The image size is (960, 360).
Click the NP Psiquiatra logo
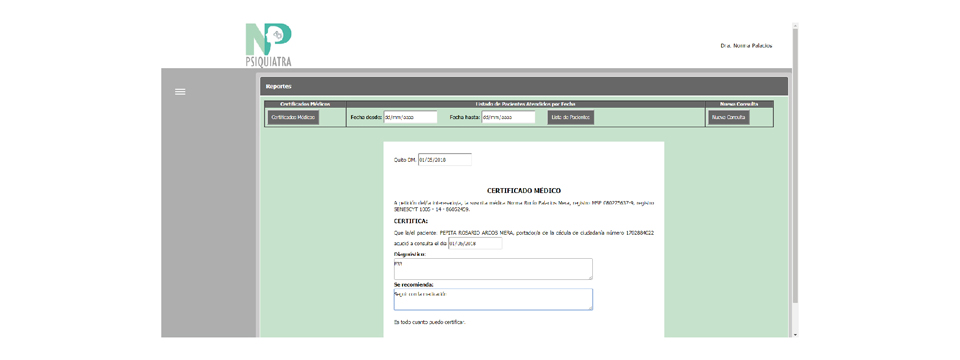tap(268, 45)
